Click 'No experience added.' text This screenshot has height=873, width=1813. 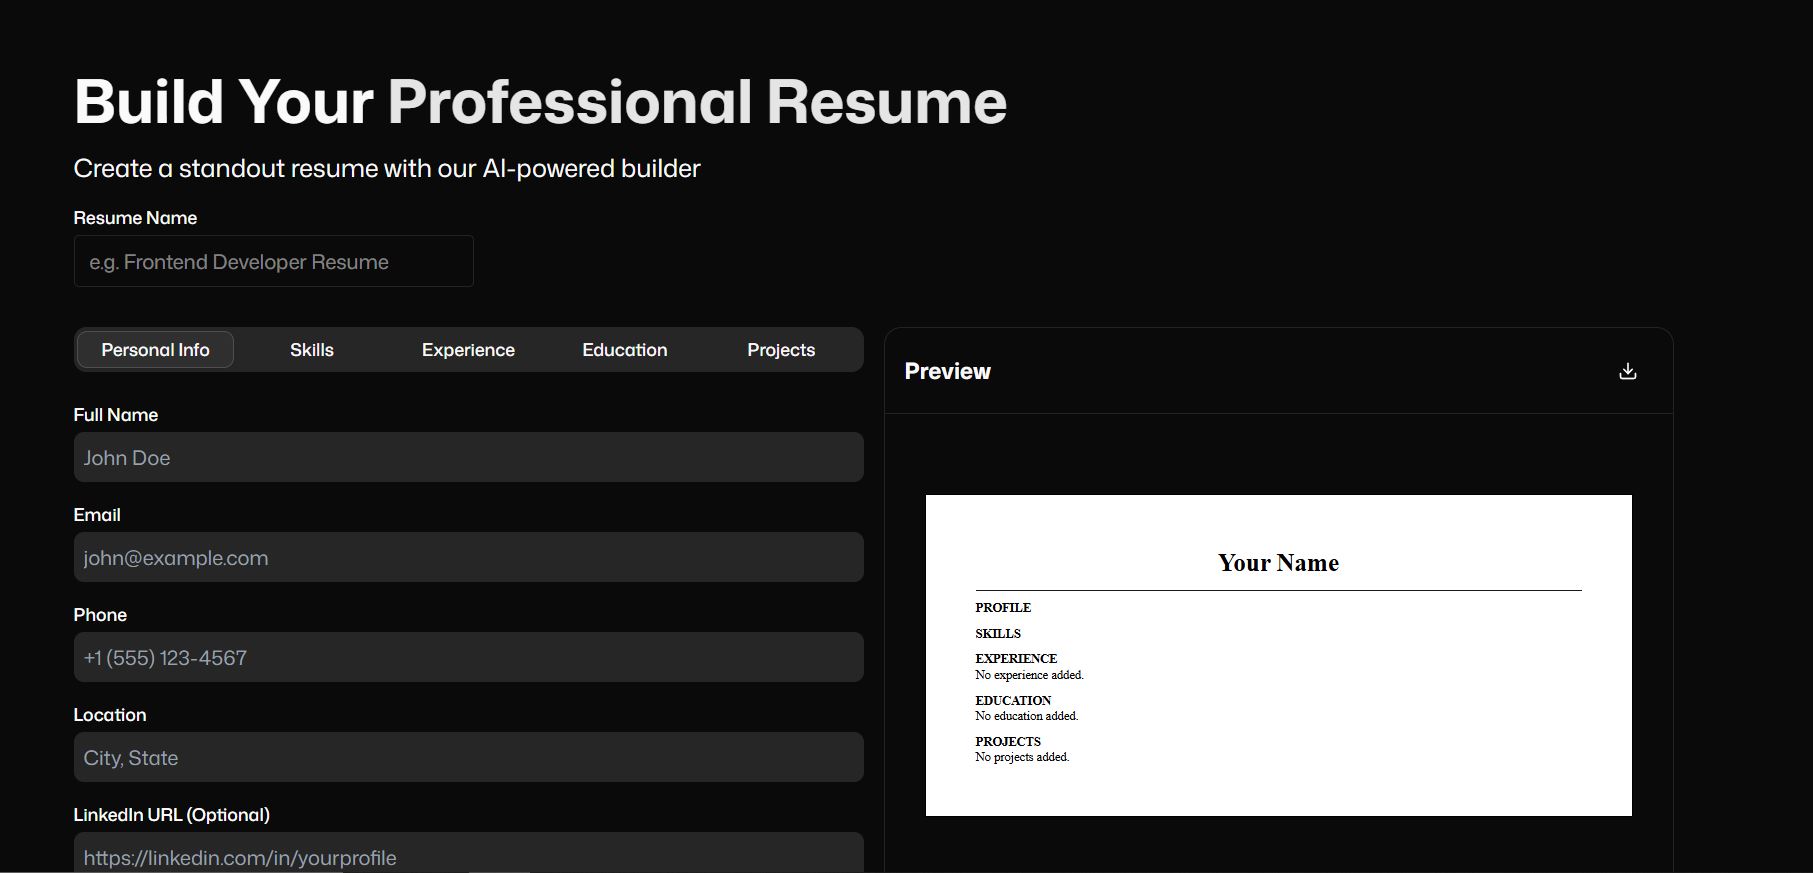pyautogui.click(x=1029, y=675)
